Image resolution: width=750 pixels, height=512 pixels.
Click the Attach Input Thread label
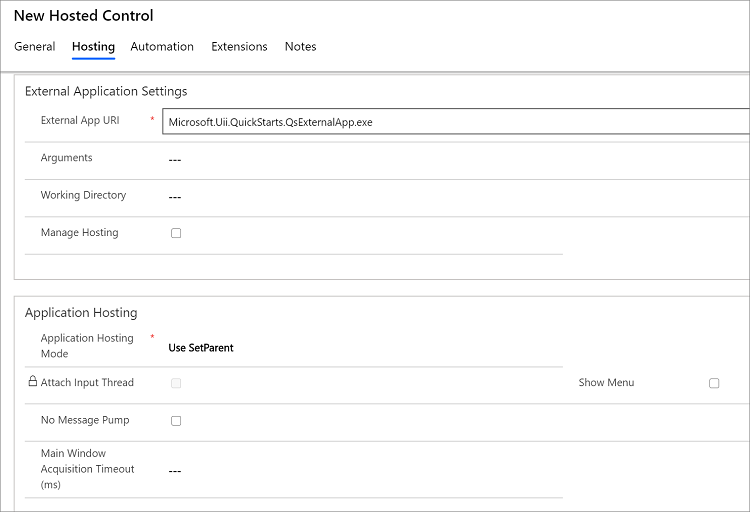click(87, 382)
